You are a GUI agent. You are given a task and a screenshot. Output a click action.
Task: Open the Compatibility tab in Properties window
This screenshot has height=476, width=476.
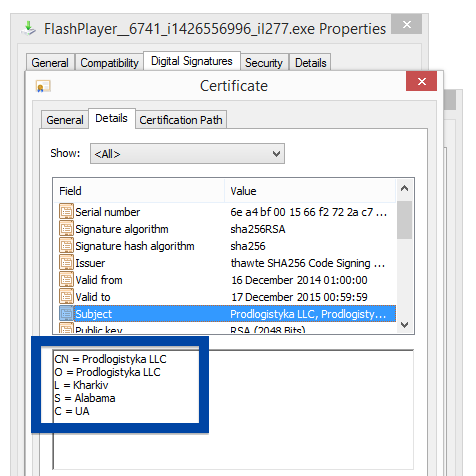pos(109,62)
